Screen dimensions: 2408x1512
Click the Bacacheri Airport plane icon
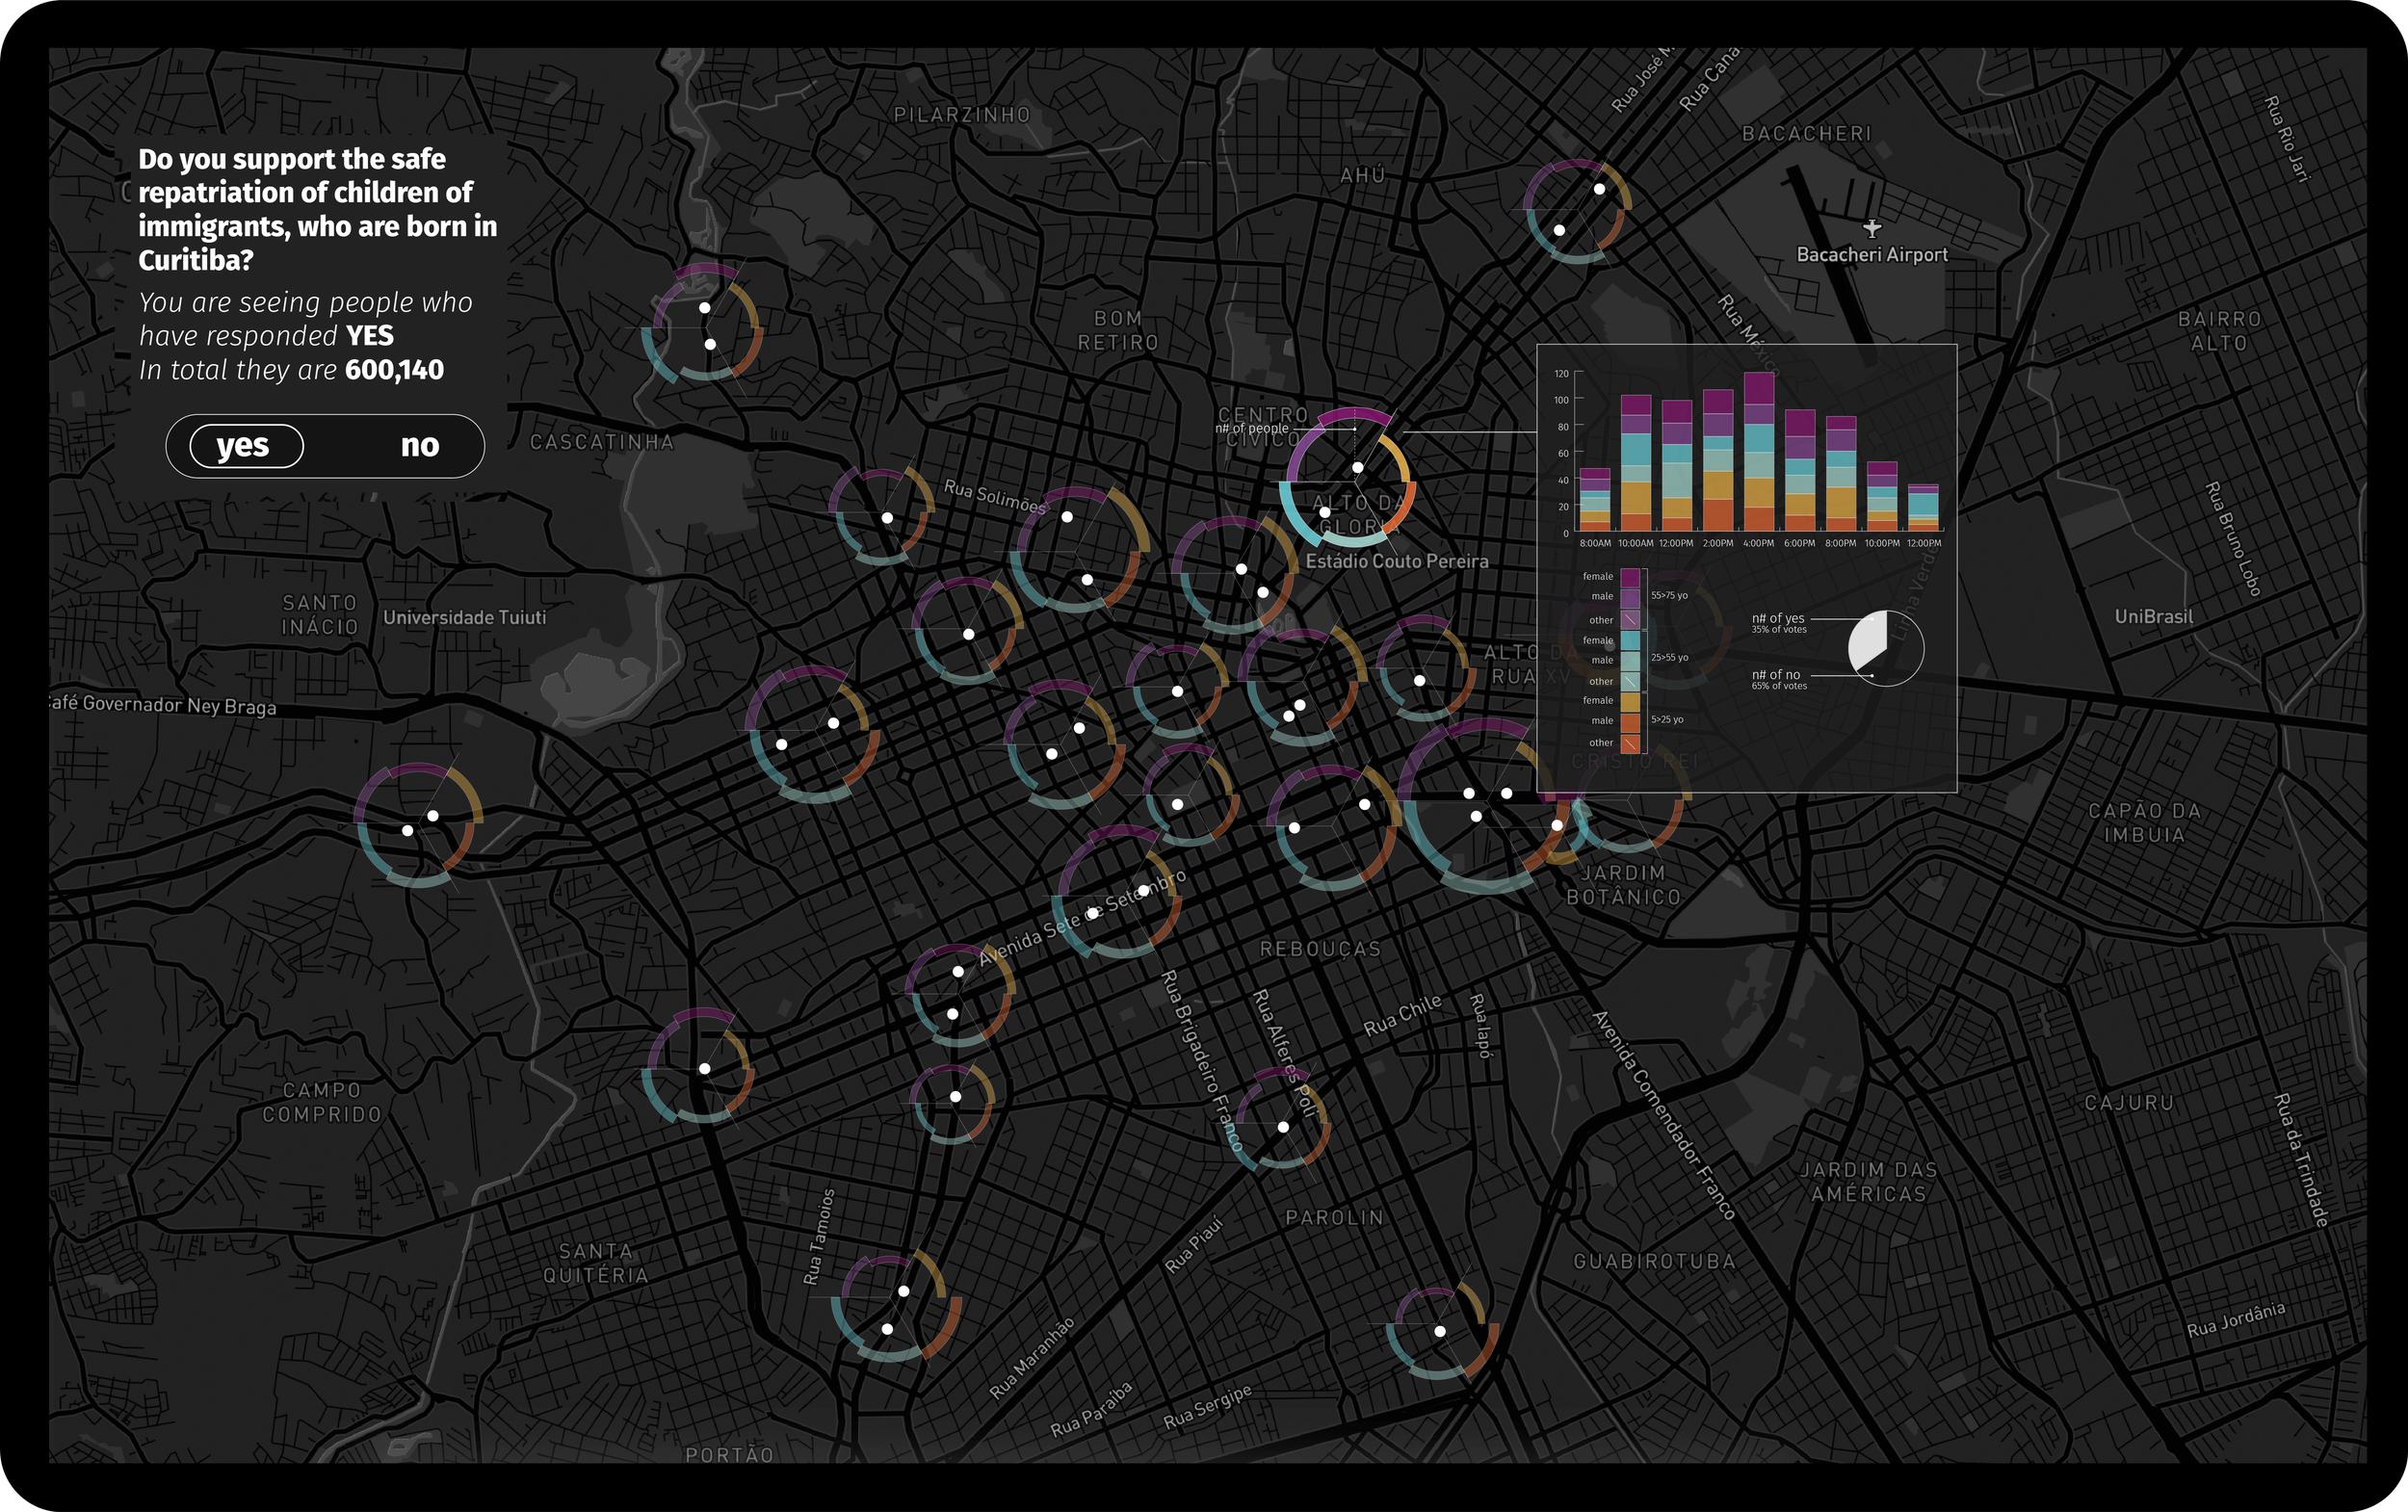point(1872,229)
